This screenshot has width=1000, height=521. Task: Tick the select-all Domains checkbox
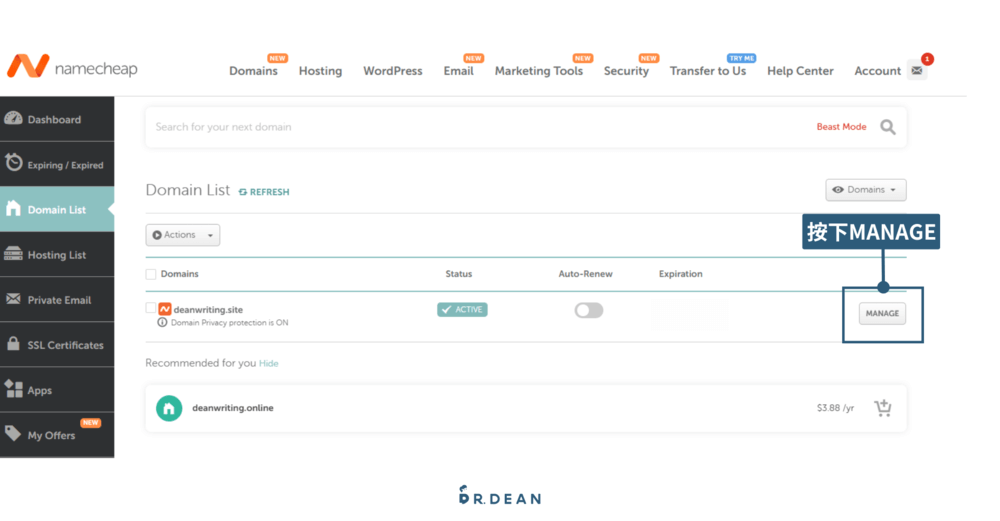151,274
